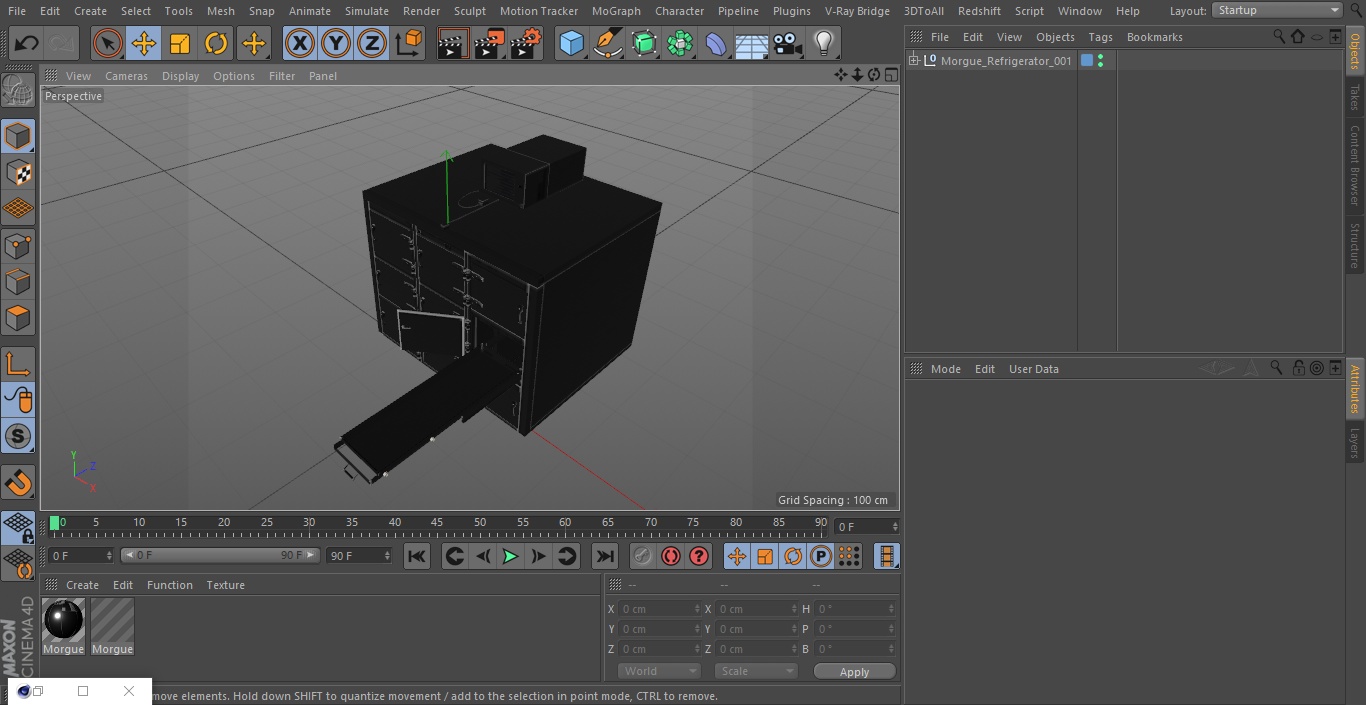Go to end of animation
Screen dimensions: 1366x705
(x=605, y=556)
